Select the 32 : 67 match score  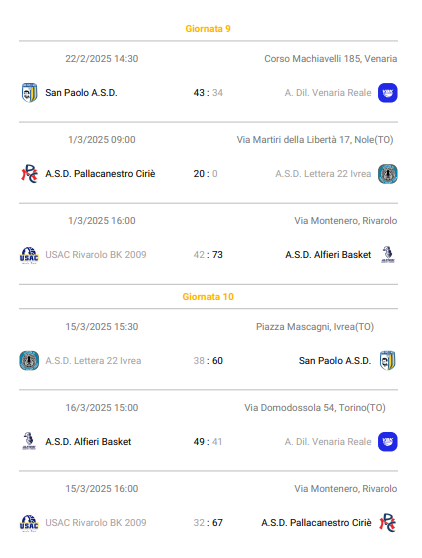coord(208,523)
